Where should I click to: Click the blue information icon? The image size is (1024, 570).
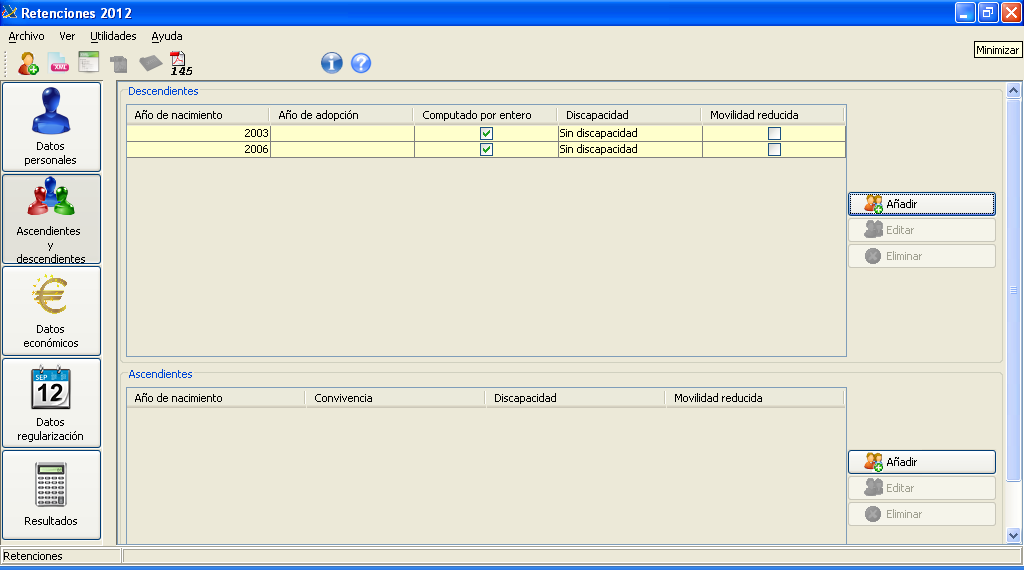[x=331, y=63]
